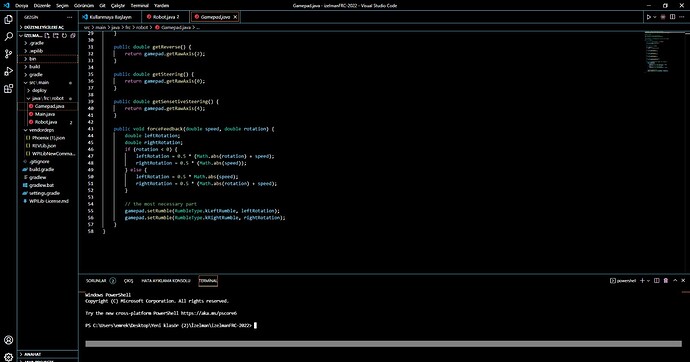The image size is (690, 362).
Task: Open the Yardım menu
Action: 161,6
